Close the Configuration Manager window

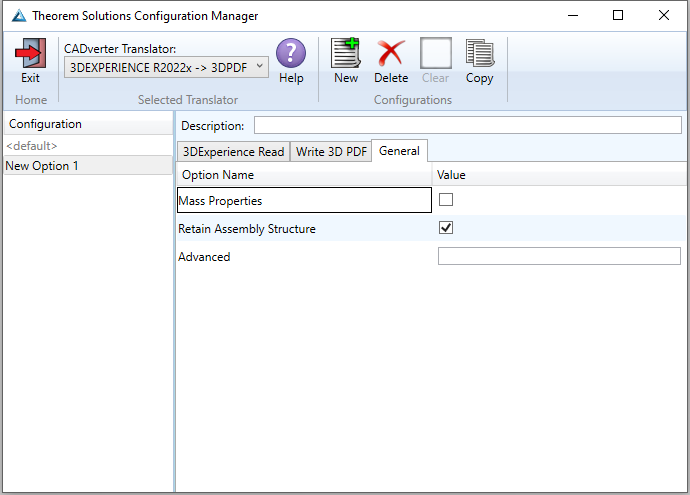pyautogui.click(x=664, y=15)
